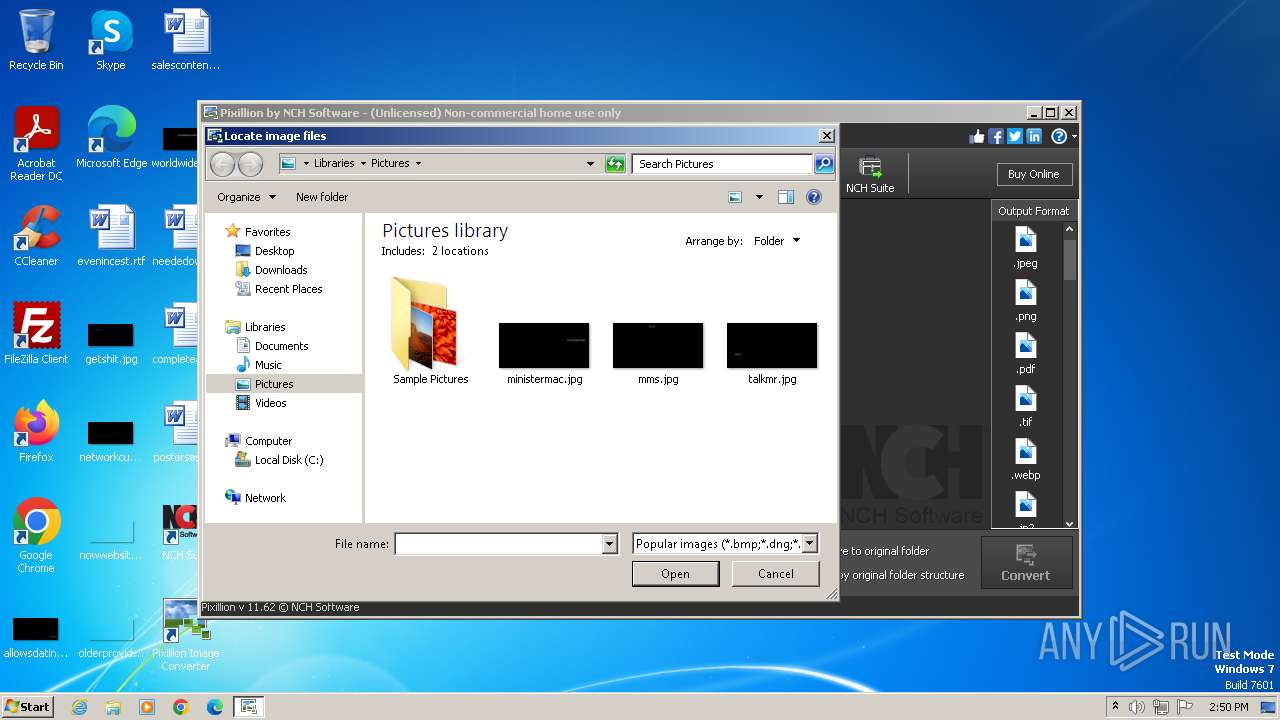Open the Pixillion help dropdown arrow
Image resolution: width=1280 pixels, height=720 pixels.
tap(1074, 136)
